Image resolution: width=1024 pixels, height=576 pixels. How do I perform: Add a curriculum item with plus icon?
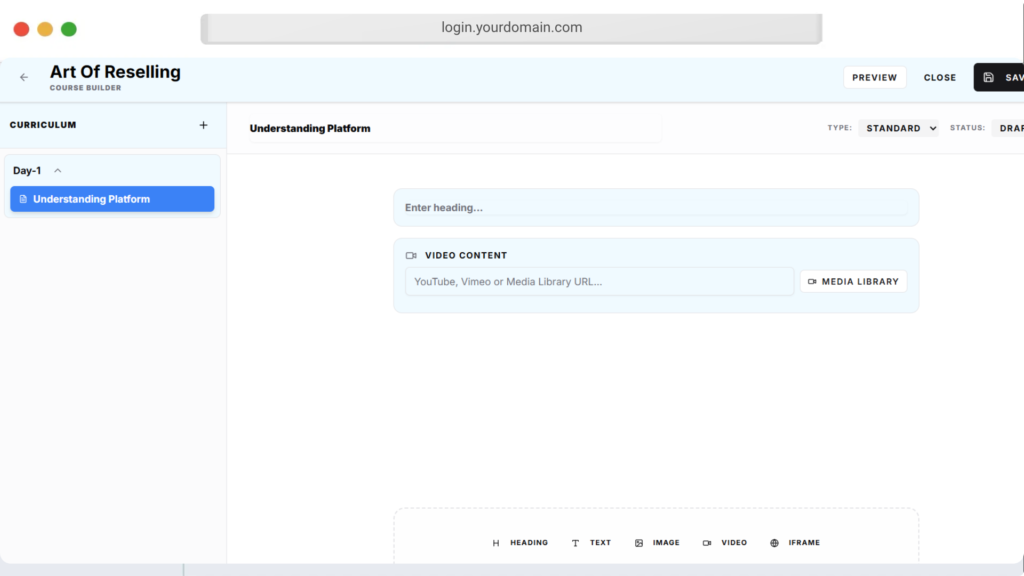pos(203,125)
